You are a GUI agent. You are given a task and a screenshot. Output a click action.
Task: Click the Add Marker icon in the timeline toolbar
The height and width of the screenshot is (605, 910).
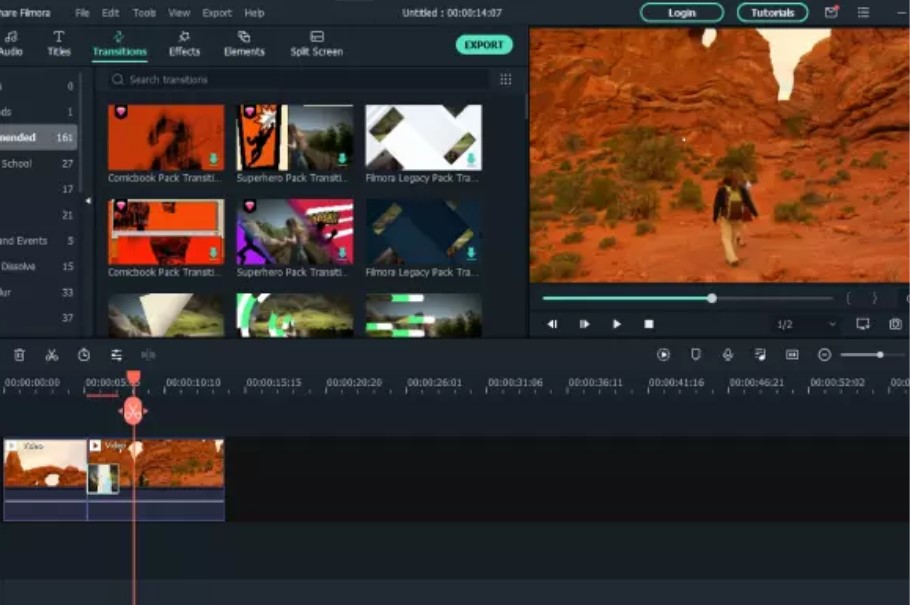[x=696, y=355]
